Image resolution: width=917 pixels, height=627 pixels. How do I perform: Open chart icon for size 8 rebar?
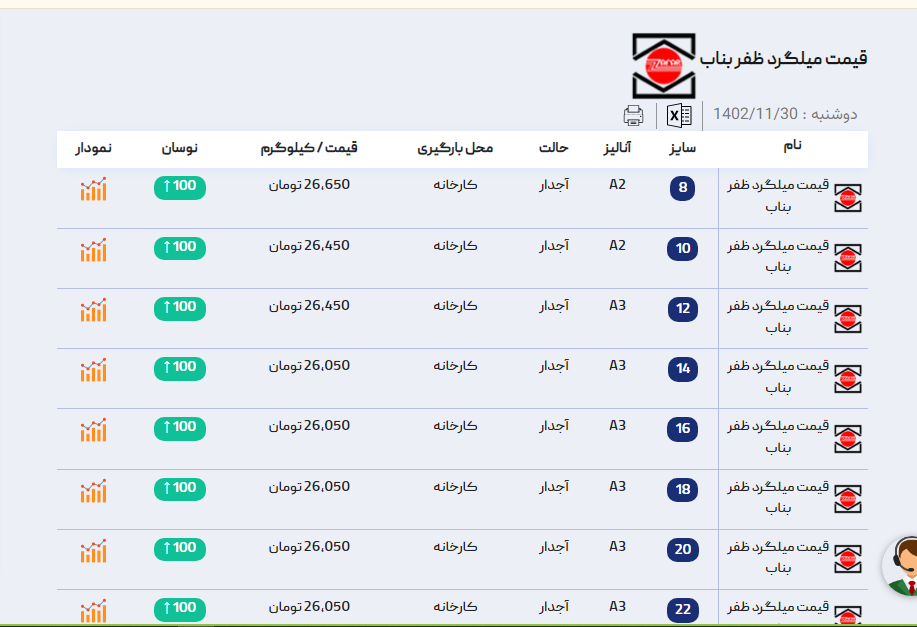(93, 189)
